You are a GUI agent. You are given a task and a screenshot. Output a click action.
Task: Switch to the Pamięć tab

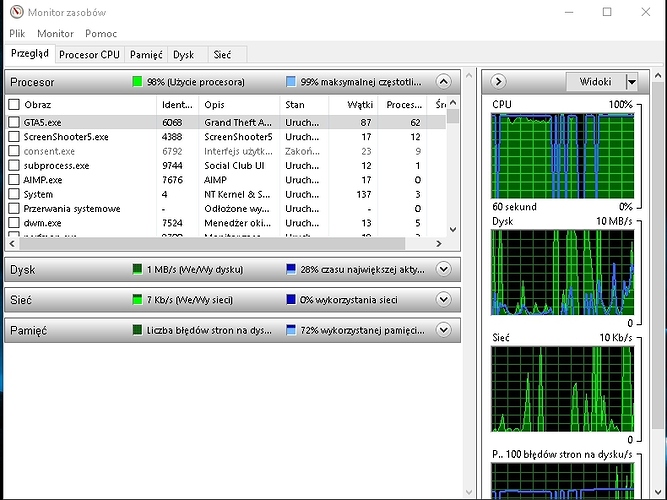point(146,54)
